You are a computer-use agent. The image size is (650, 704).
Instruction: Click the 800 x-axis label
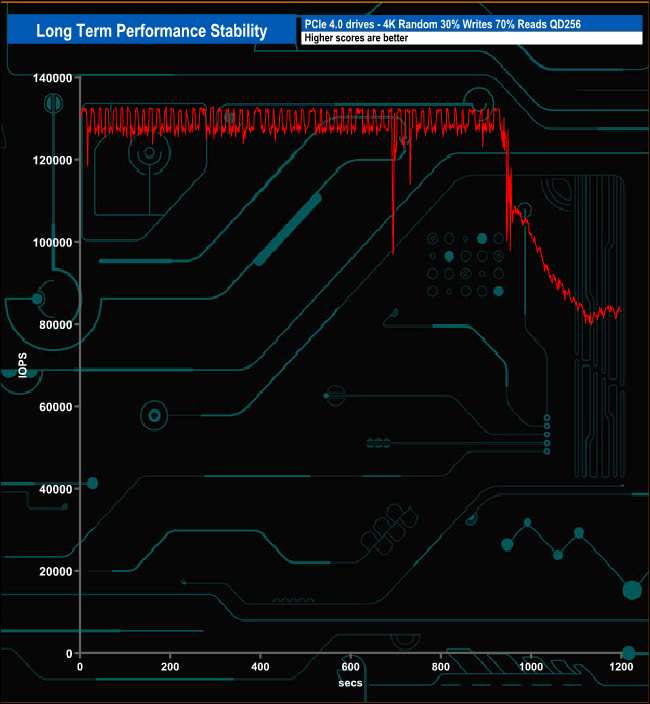pyautogui.click(x=441, y=667)
